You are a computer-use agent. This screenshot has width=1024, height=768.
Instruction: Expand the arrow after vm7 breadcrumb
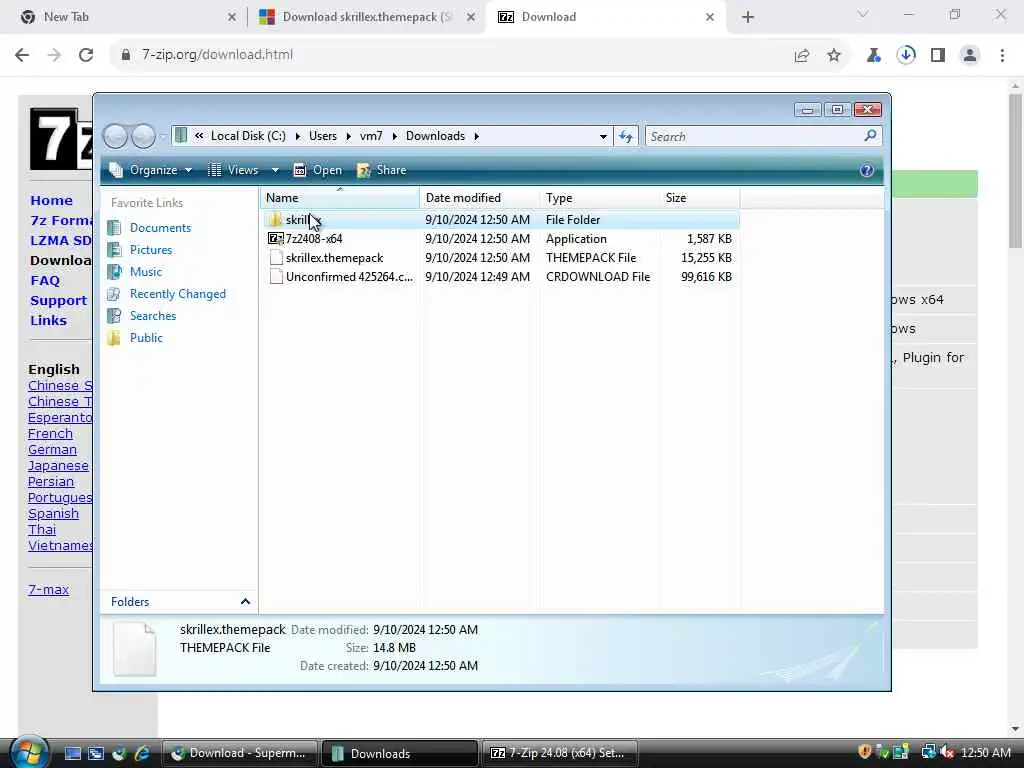point(394,136)
